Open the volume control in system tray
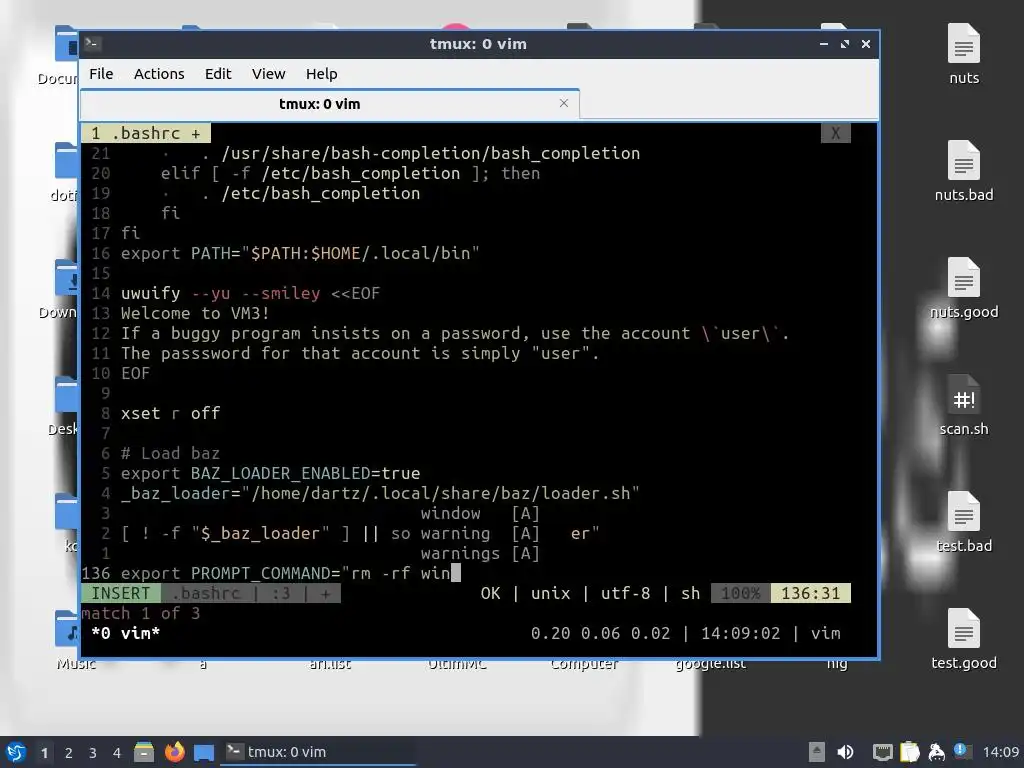This screenshot has height=768, width=1024. [x=845, y=752]
